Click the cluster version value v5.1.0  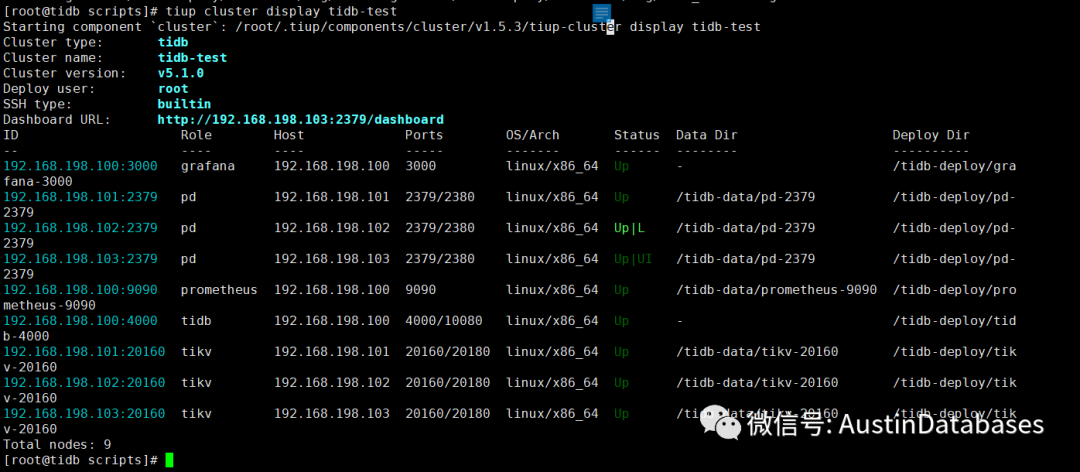click(180, 73)
